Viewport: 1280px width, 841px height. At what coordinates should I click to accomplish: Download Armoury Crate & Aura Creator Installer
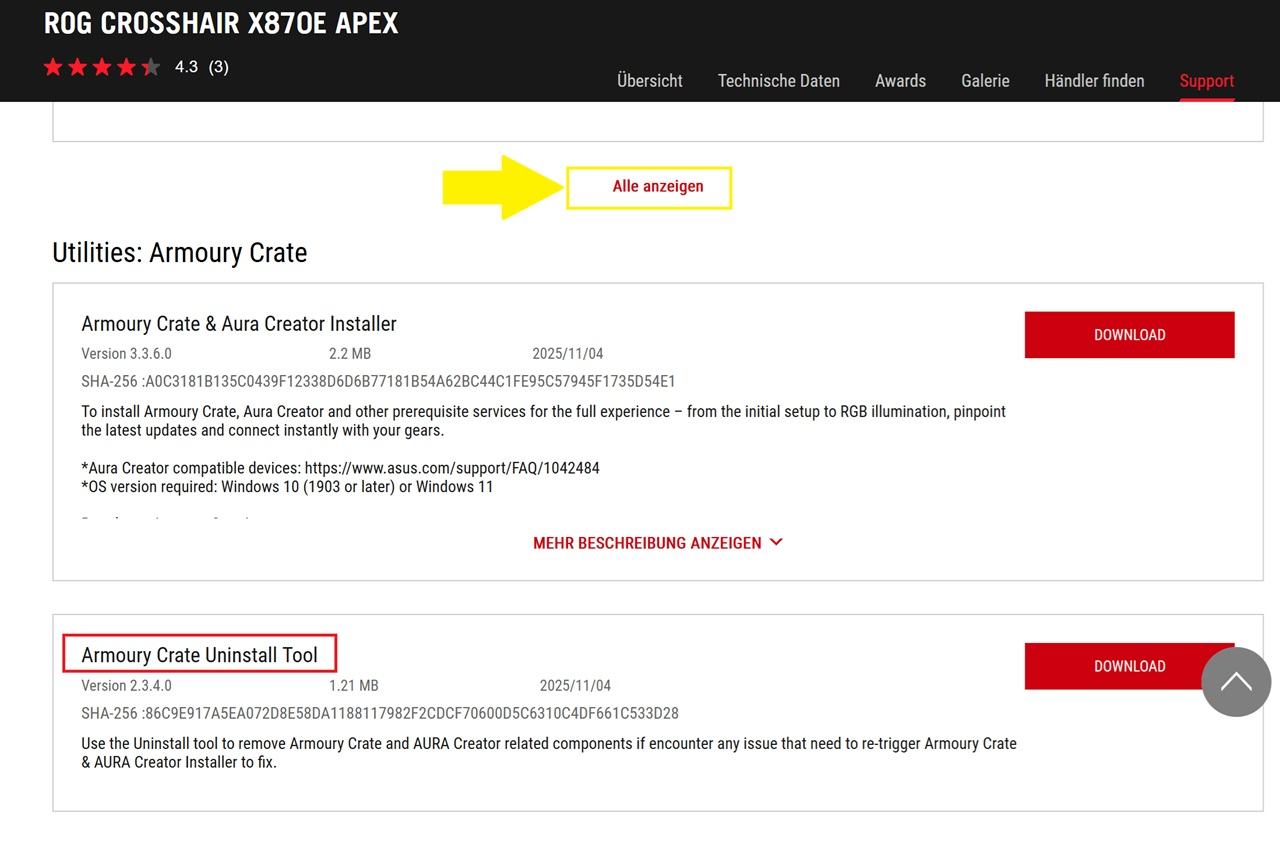tap(1129, 335)
